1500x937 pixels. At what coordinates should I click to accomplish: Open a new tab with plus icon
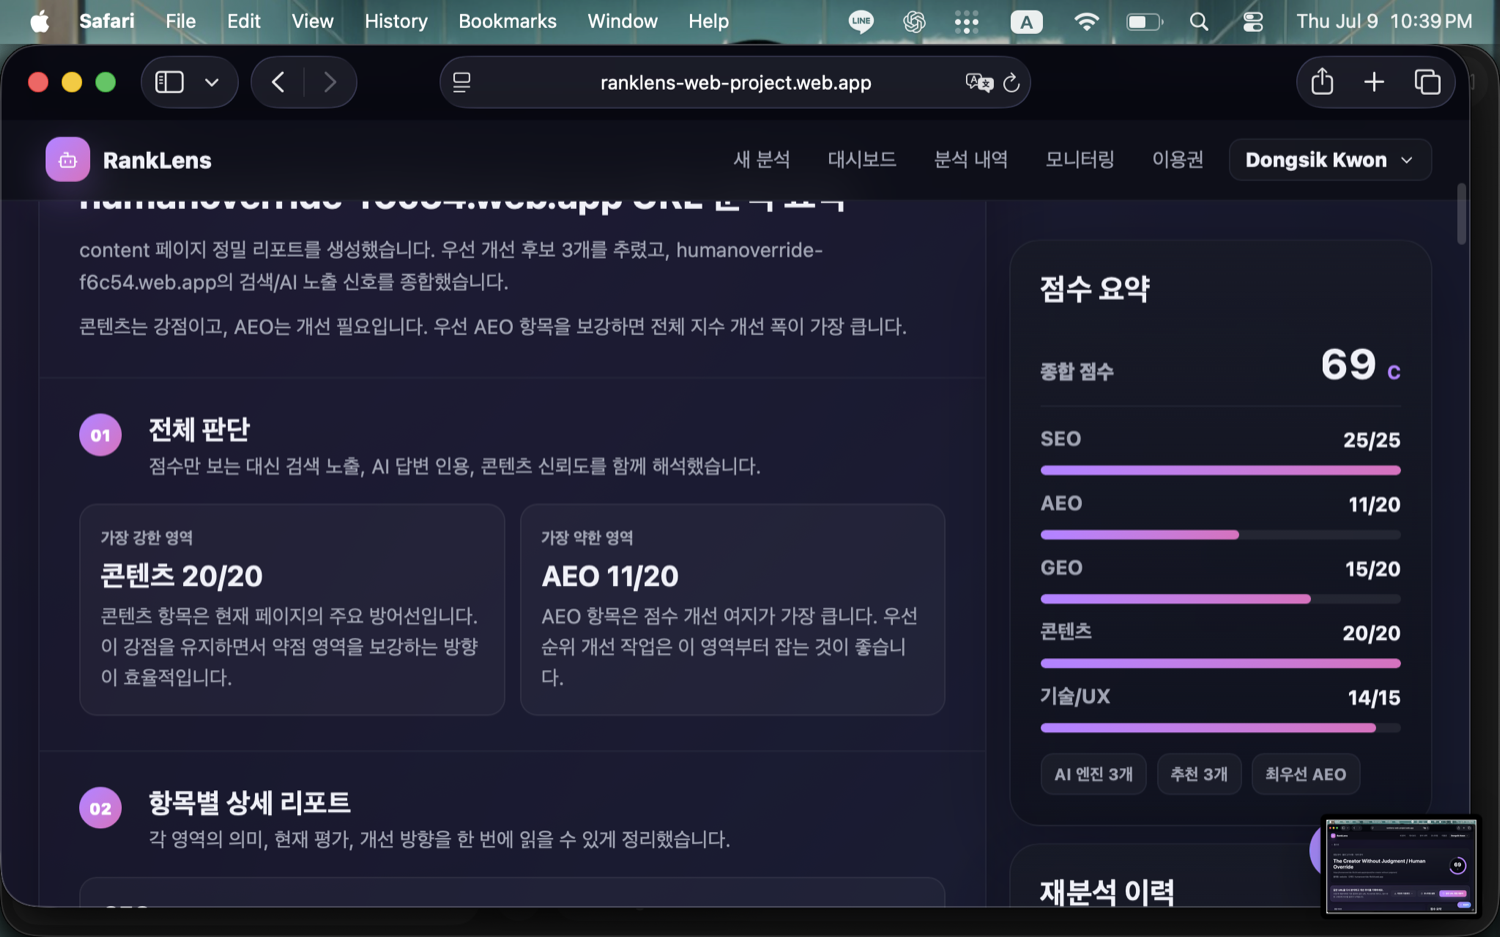point(1374,82)
